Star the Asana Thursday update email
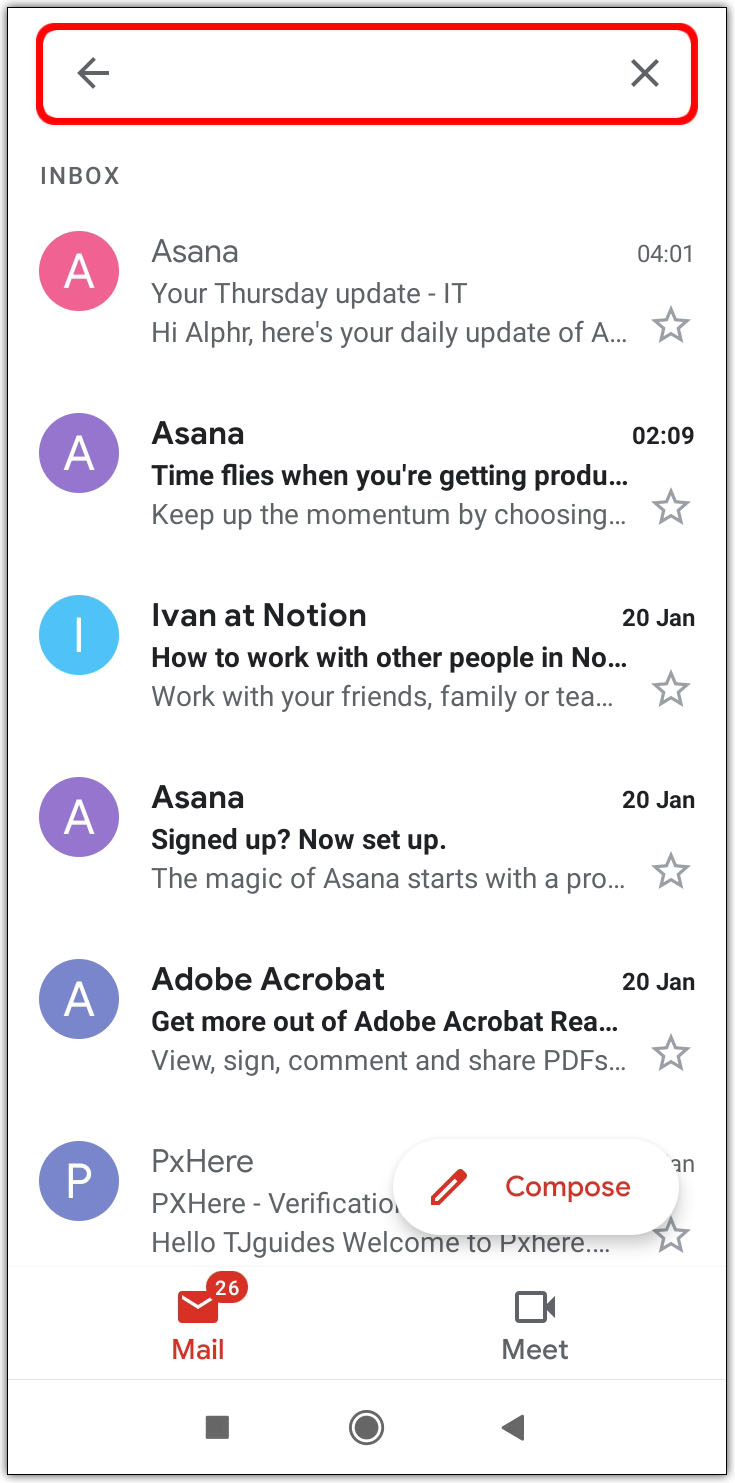The width and height of the screenshot is (735, 1483). pos(671,325)
